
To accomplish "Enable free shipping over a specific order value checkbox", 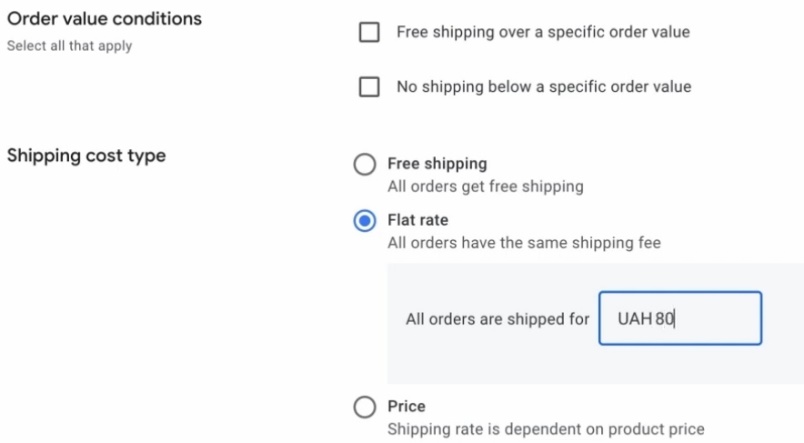I will (369, 32).
